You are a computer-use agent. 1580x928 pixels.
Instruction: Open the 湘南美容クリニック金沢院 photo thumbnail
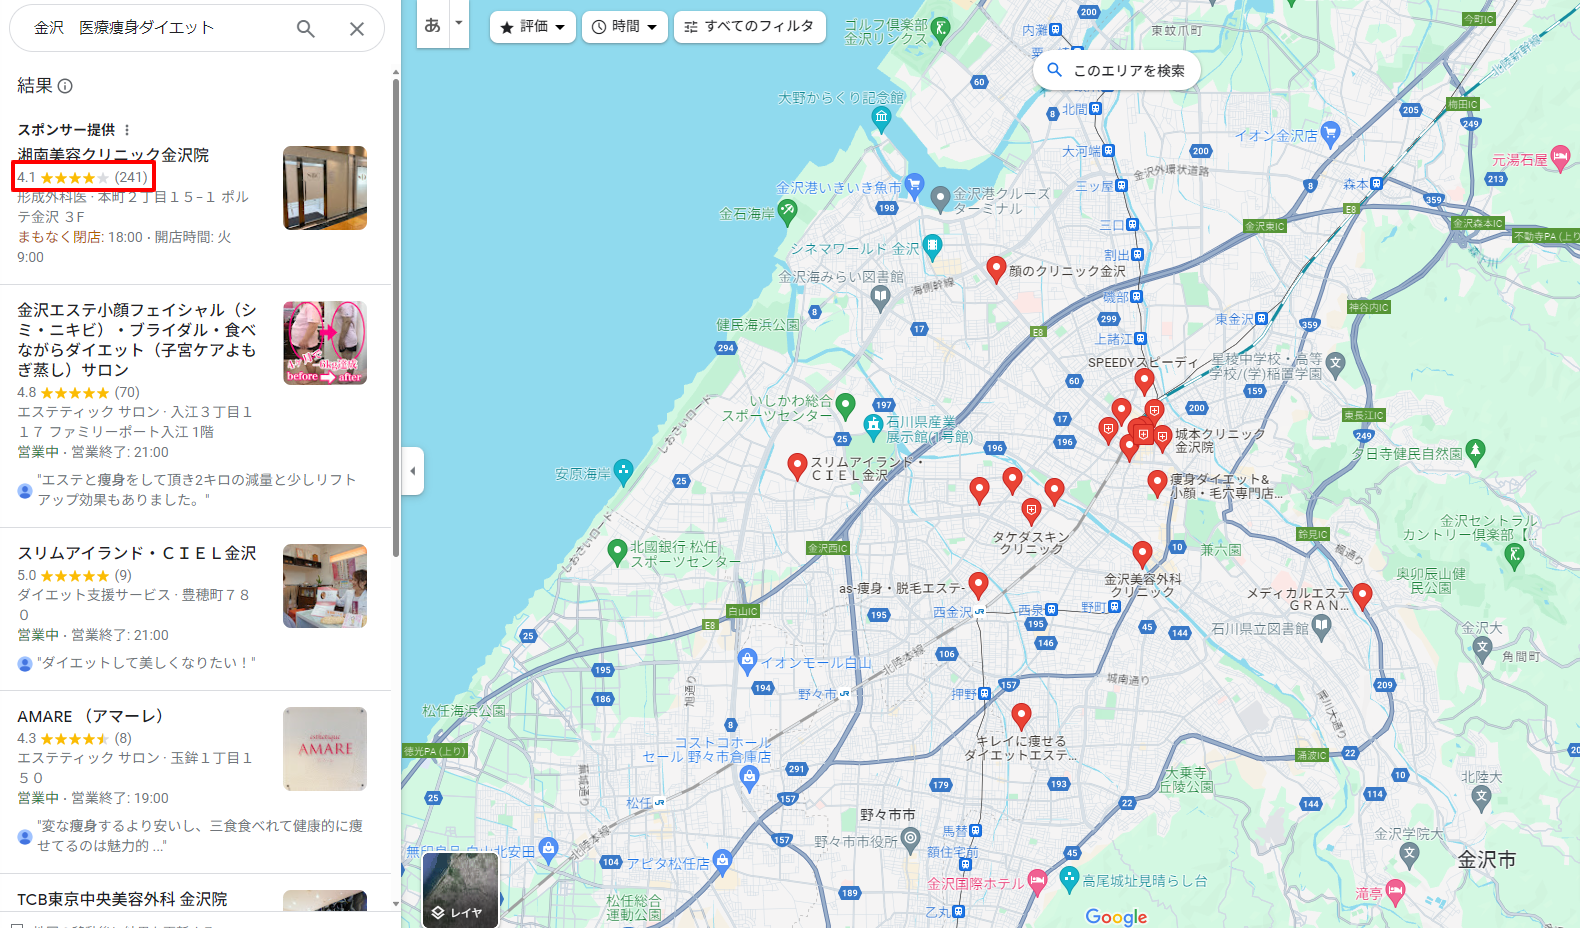tap(325, 188)
